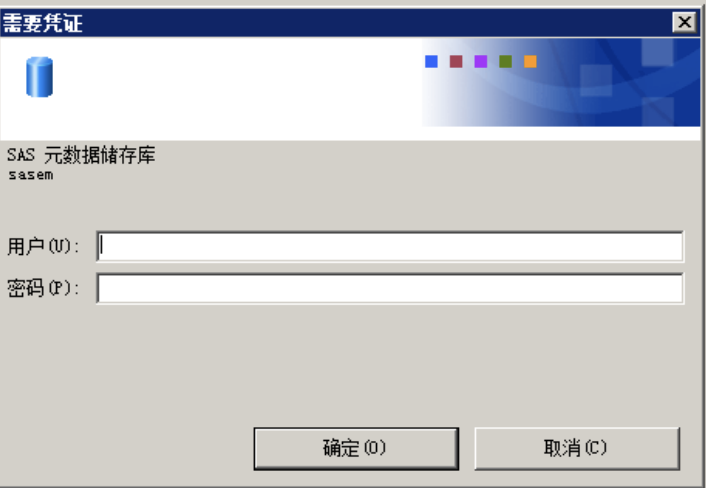Image resolution: width=708 pixels, height=488 pixels.
Task: Click the purple square in the banner
Action: pos(481,61)
